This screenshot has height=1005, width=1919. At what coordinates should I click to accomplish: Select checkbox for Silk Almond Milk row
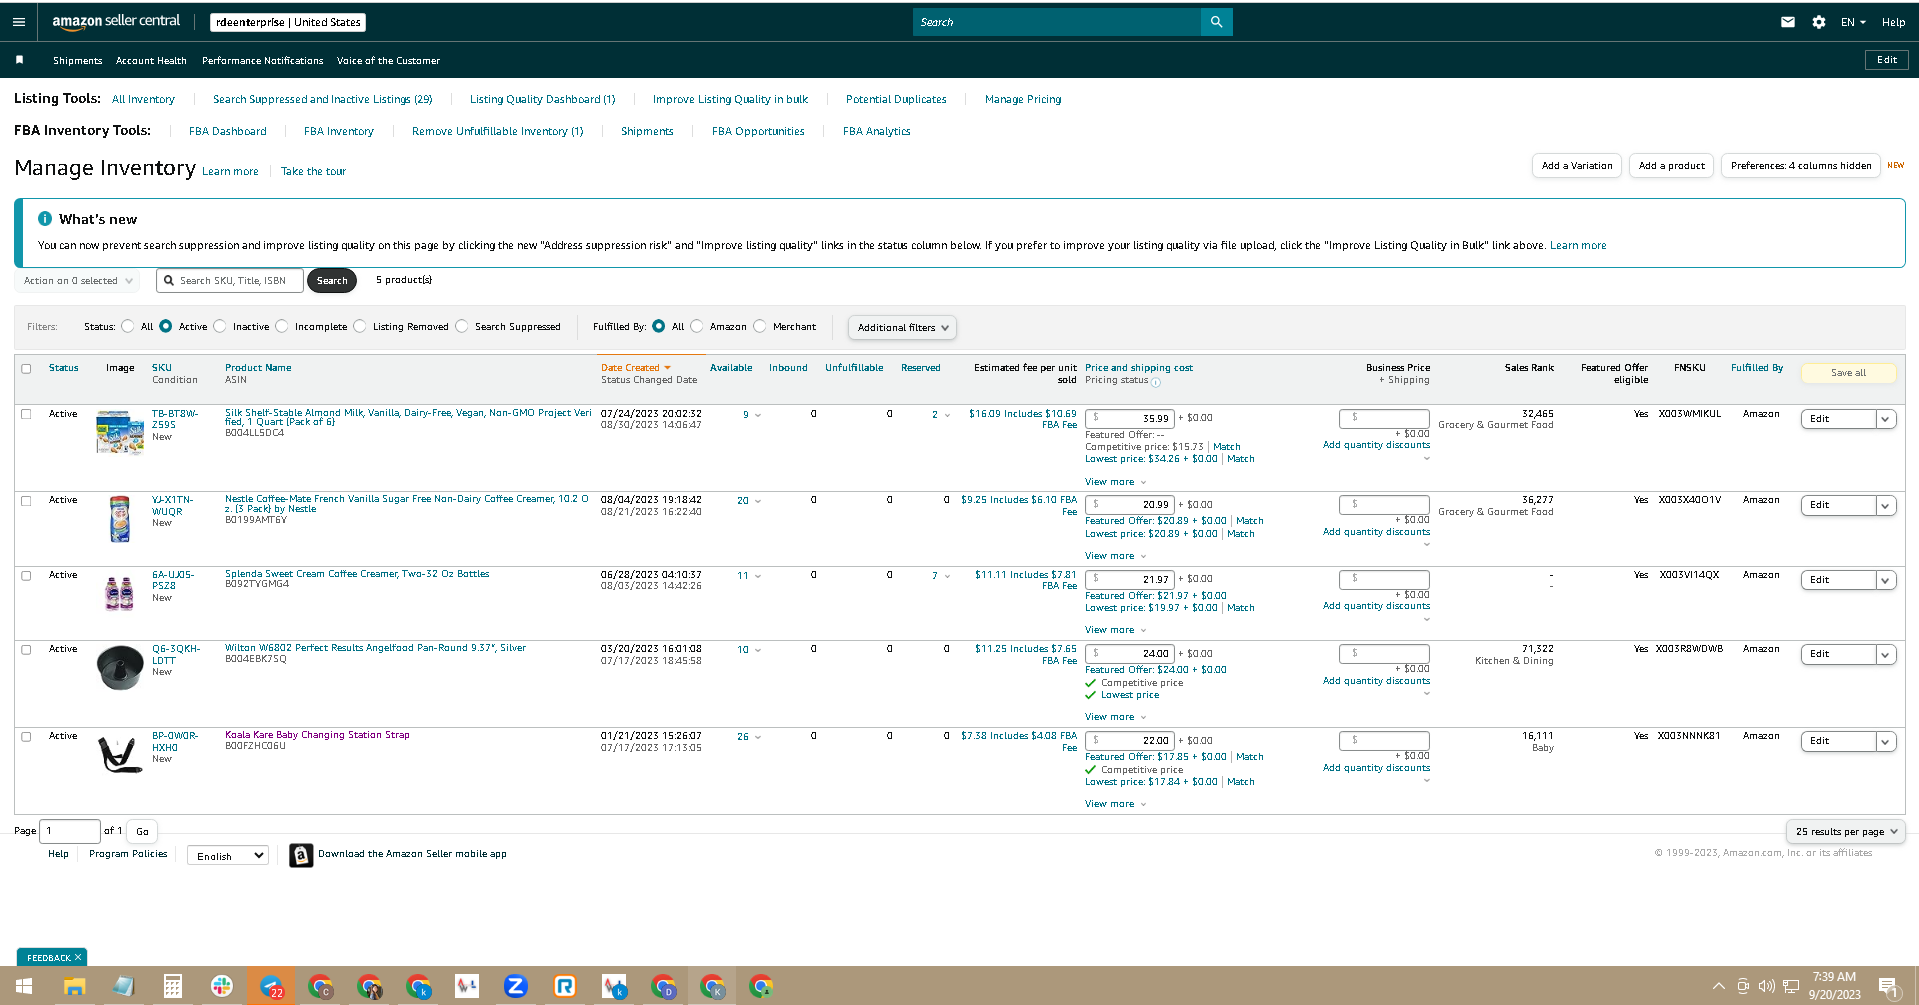26,414
